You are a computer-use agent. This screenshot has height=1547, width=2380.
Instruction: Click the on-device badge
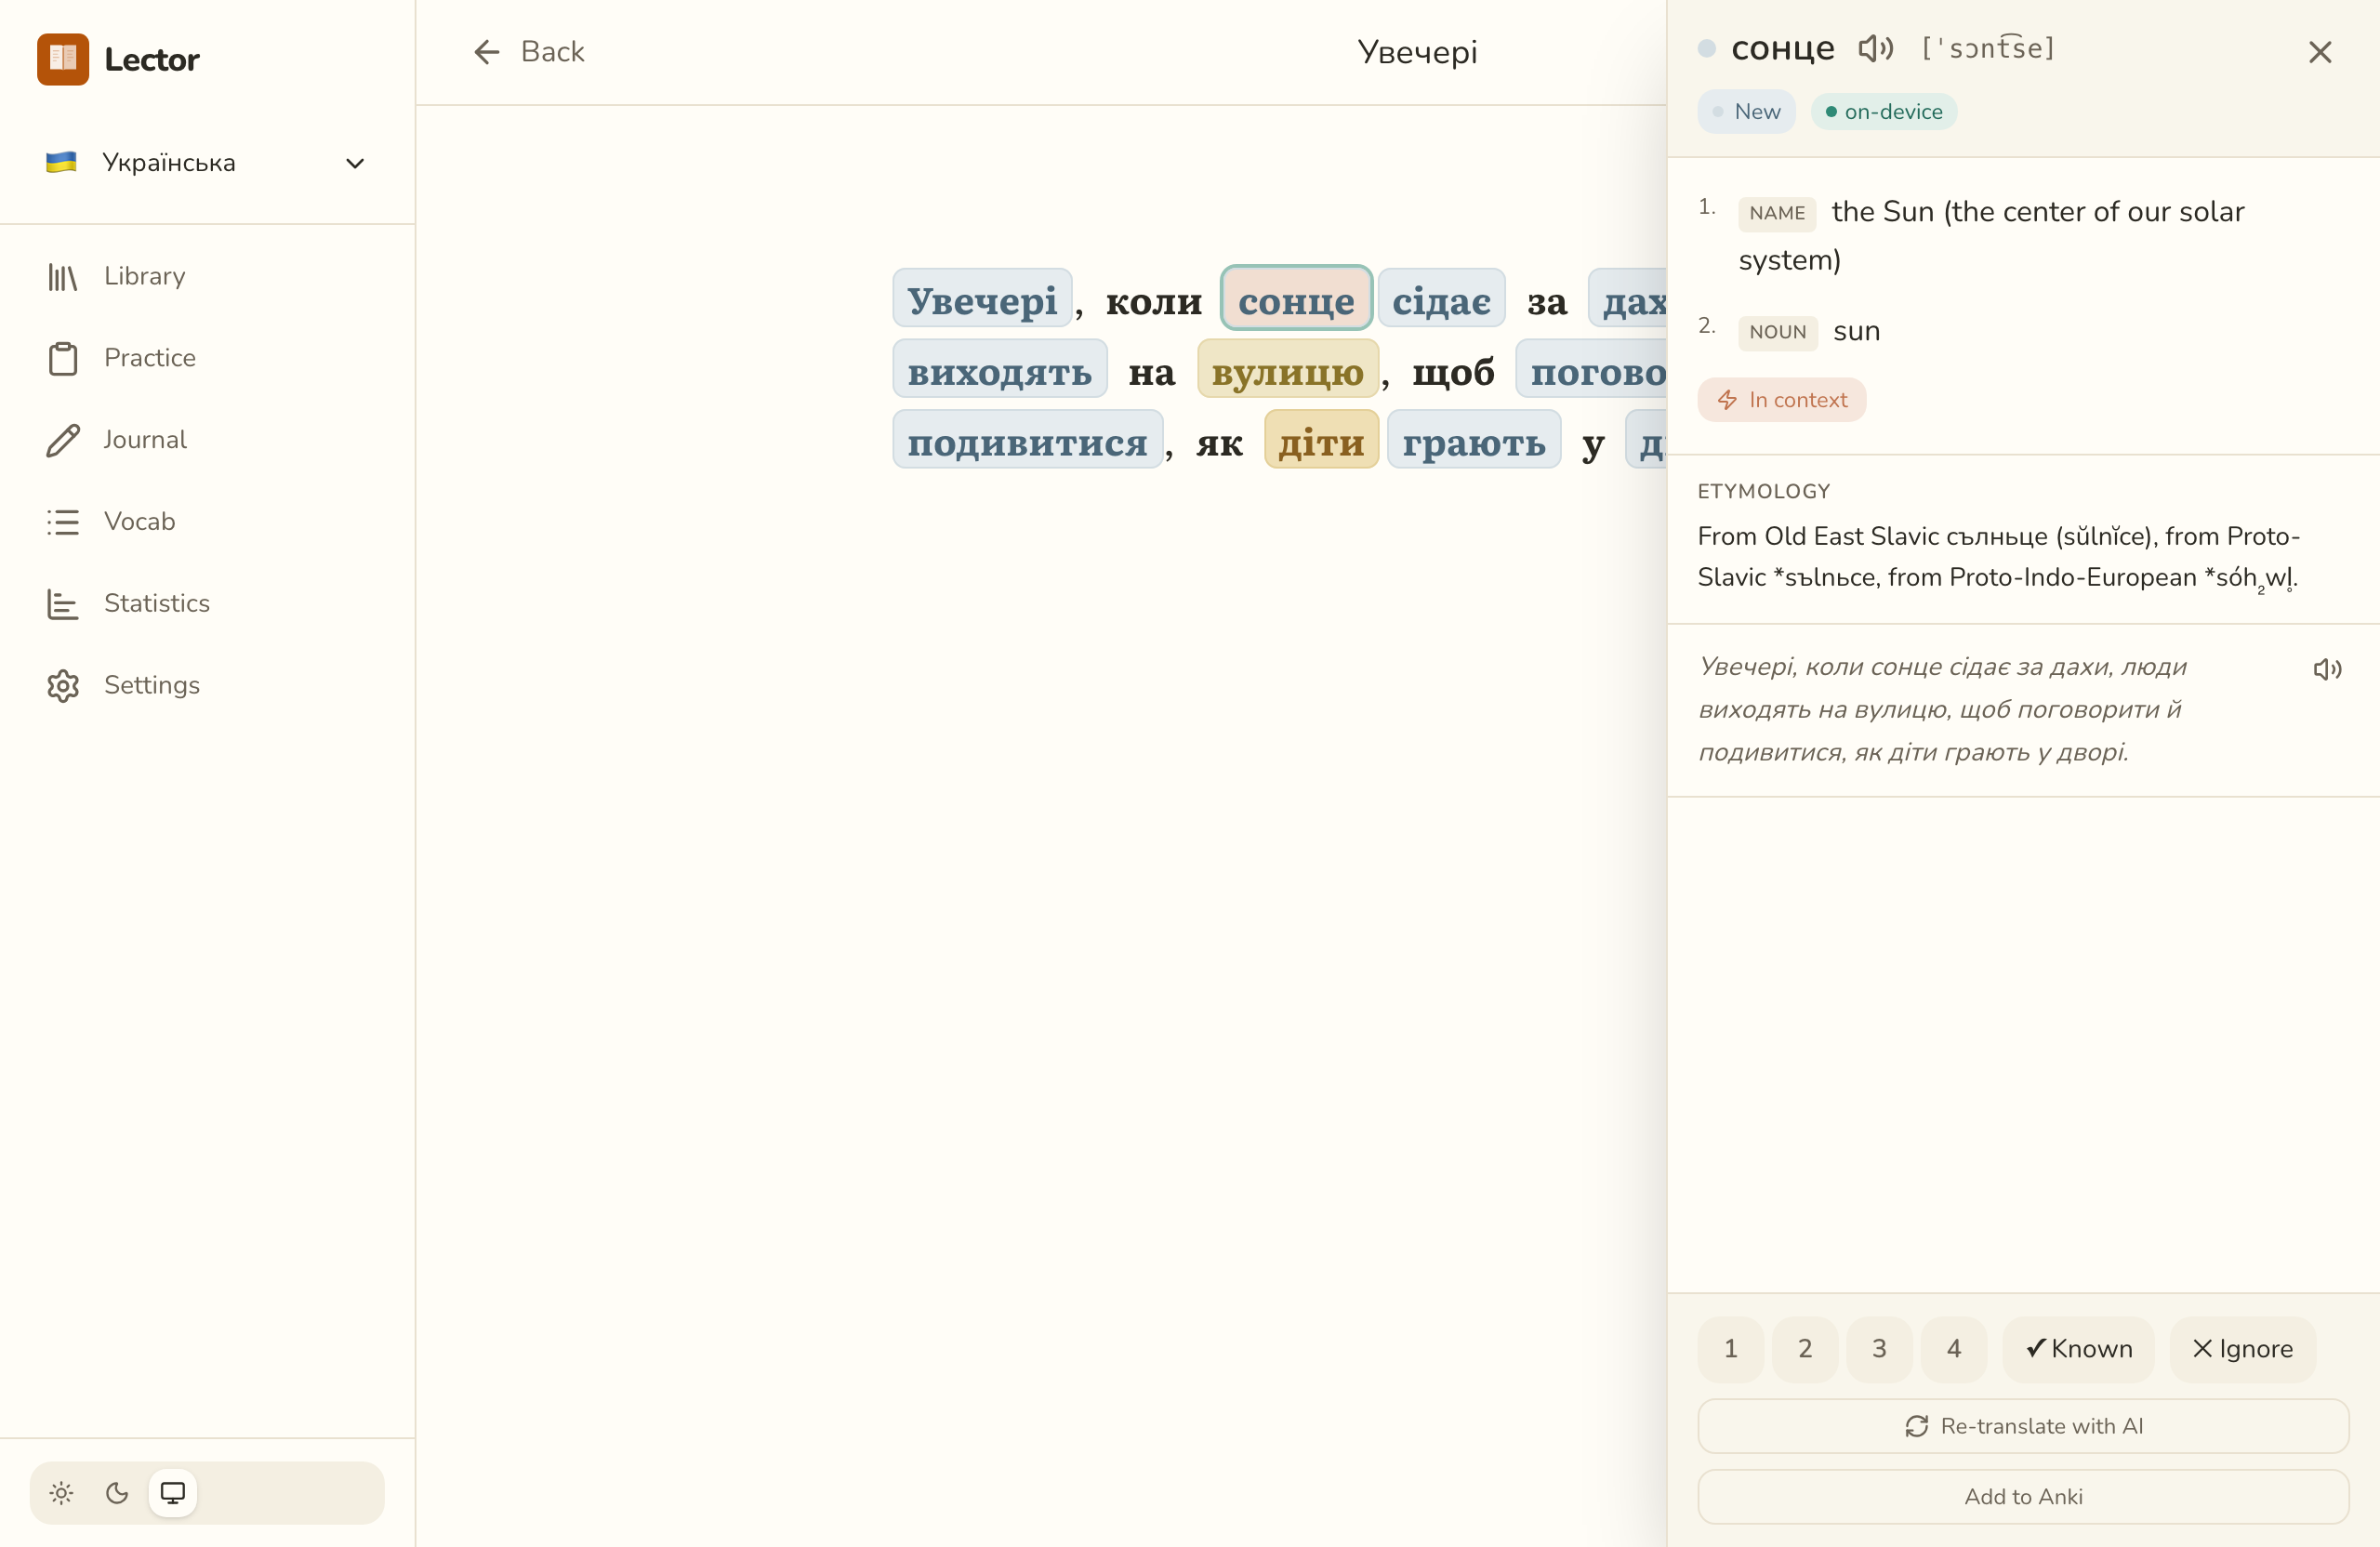1884,112
